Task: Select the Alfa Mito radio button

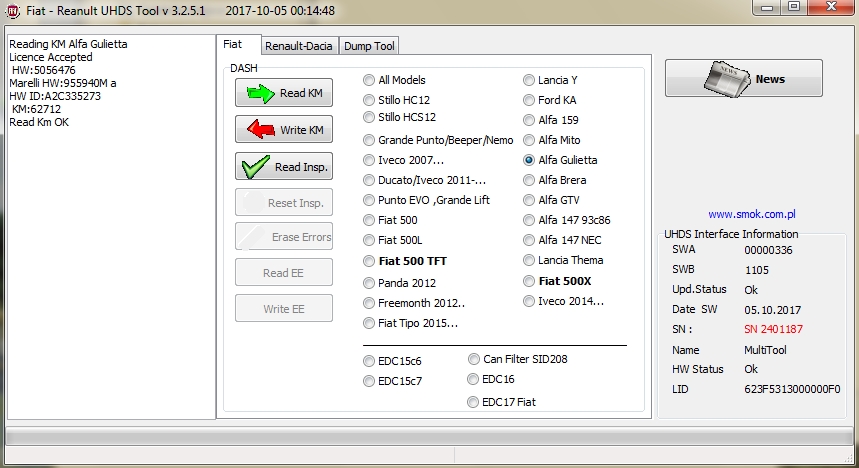Action: click(529, 140)
